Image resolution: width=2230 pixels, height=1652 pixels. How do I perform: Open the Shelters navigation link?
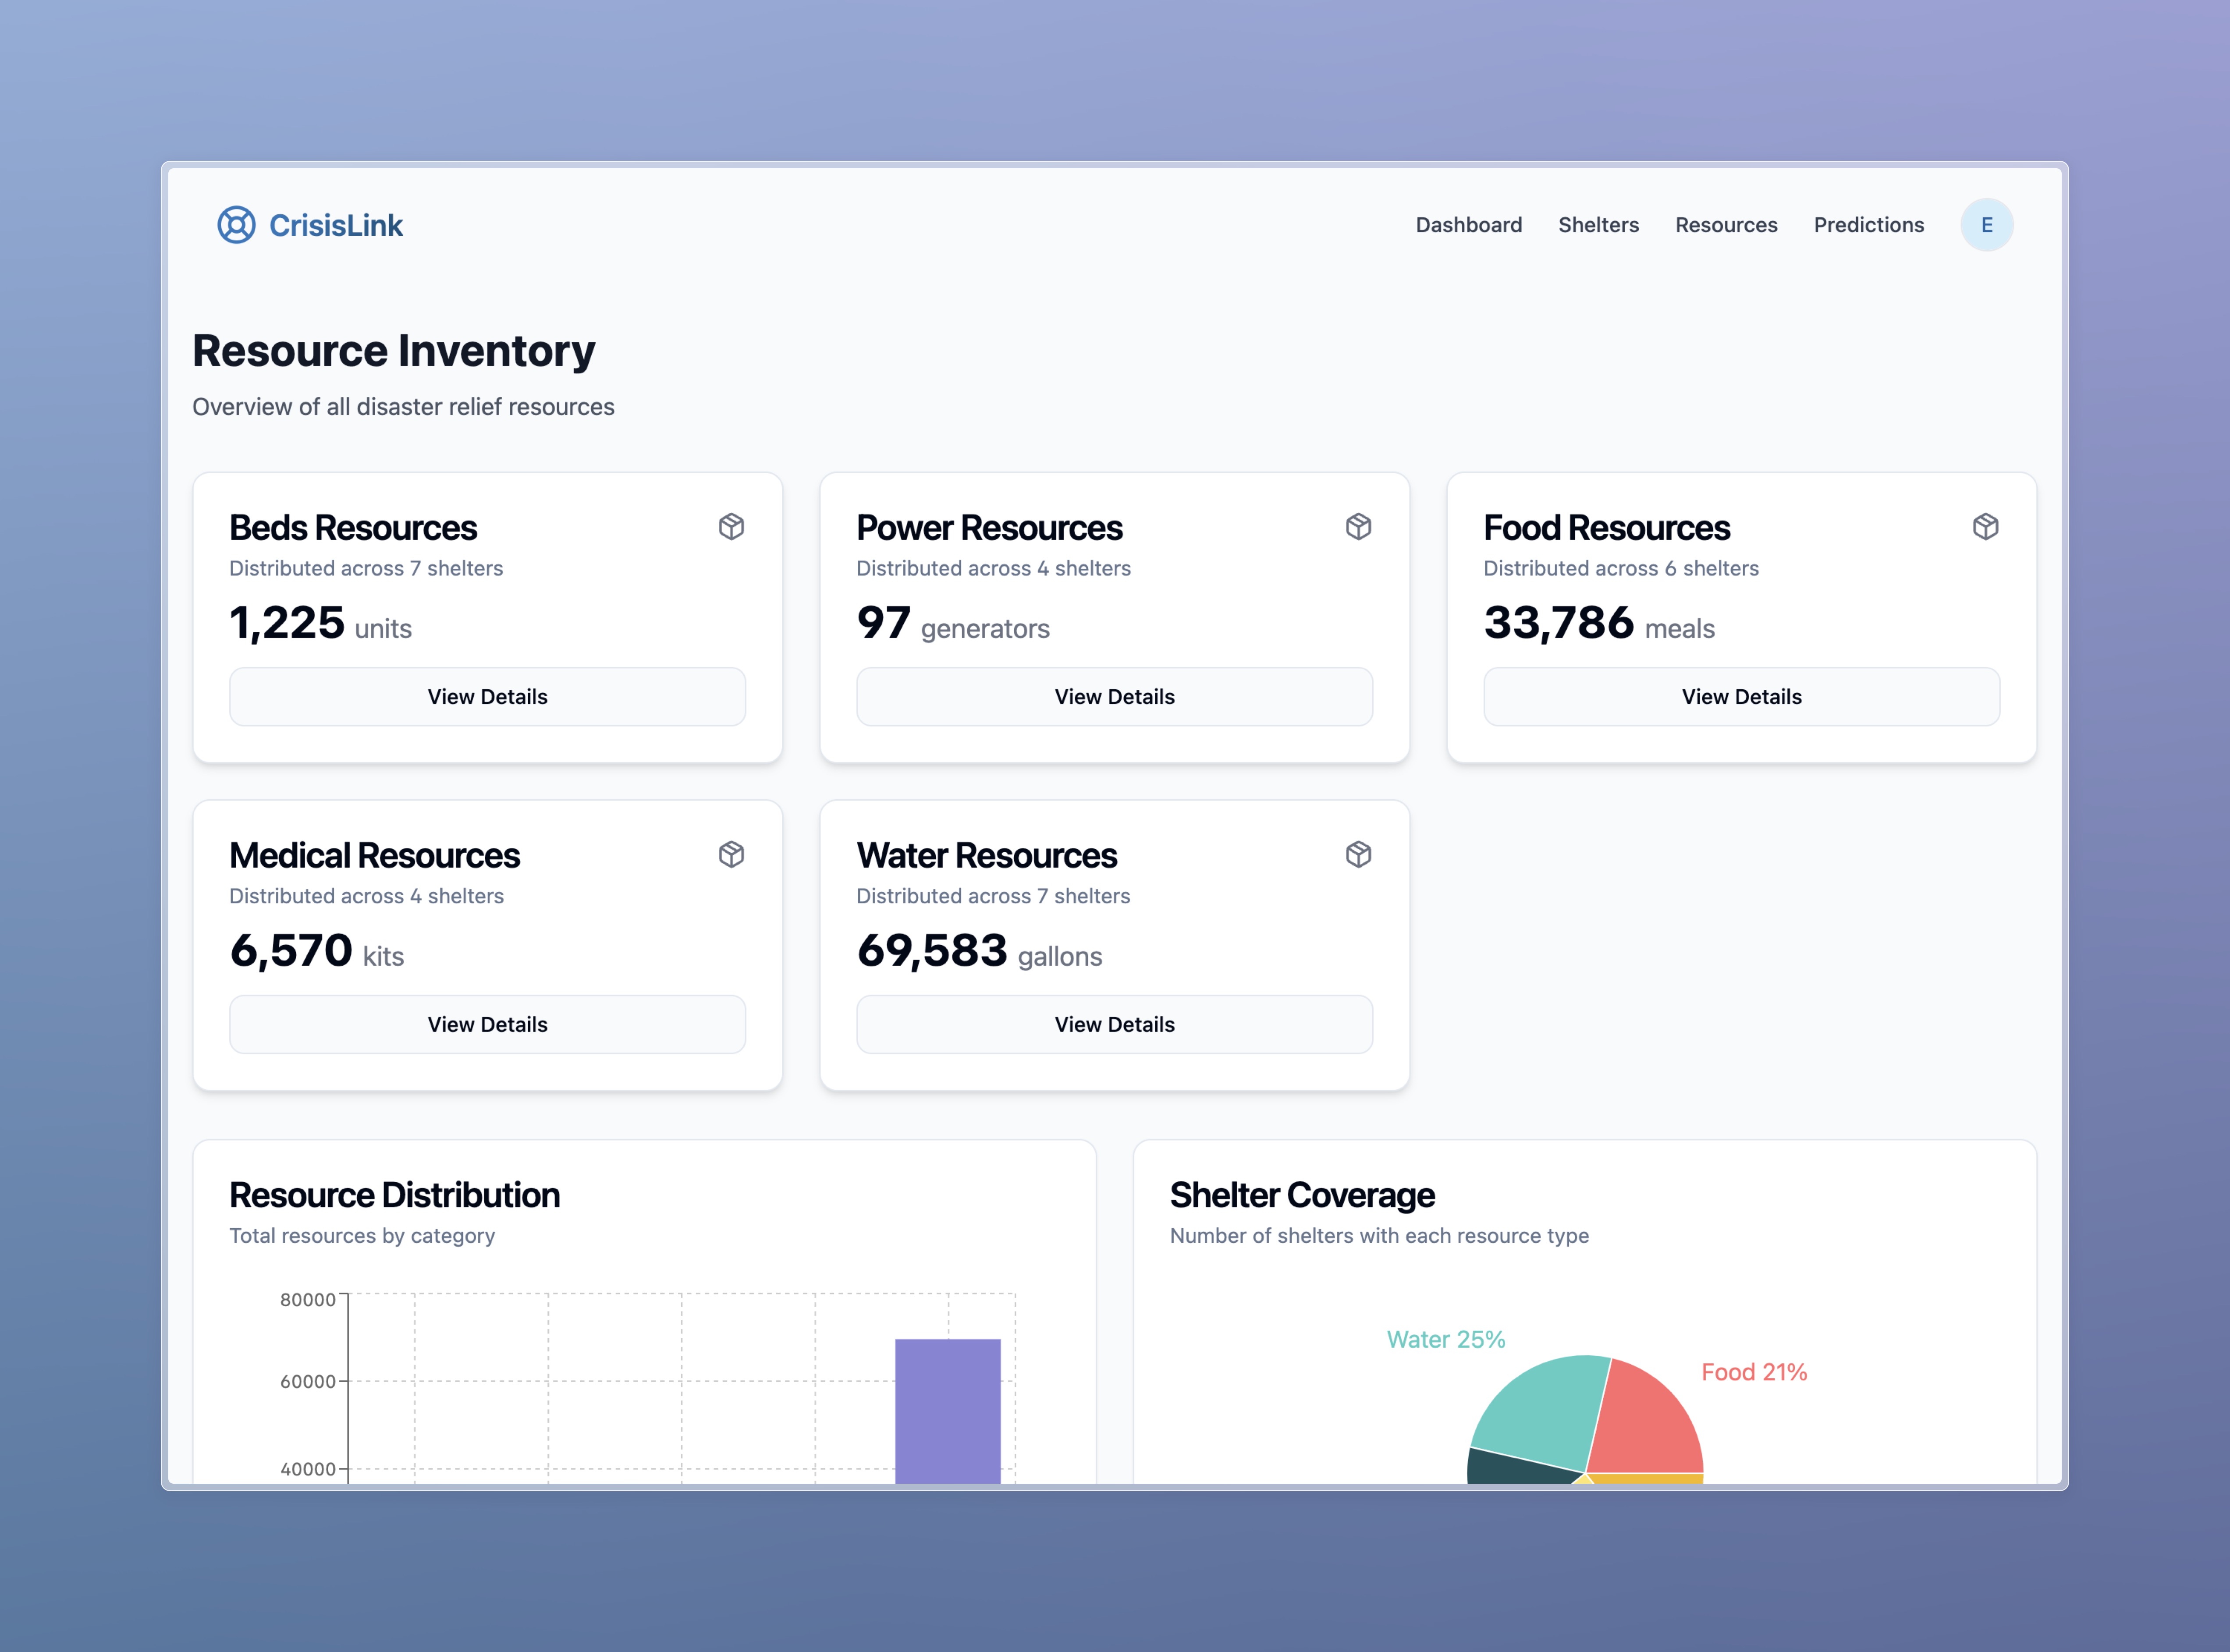tap(1598, 225)
